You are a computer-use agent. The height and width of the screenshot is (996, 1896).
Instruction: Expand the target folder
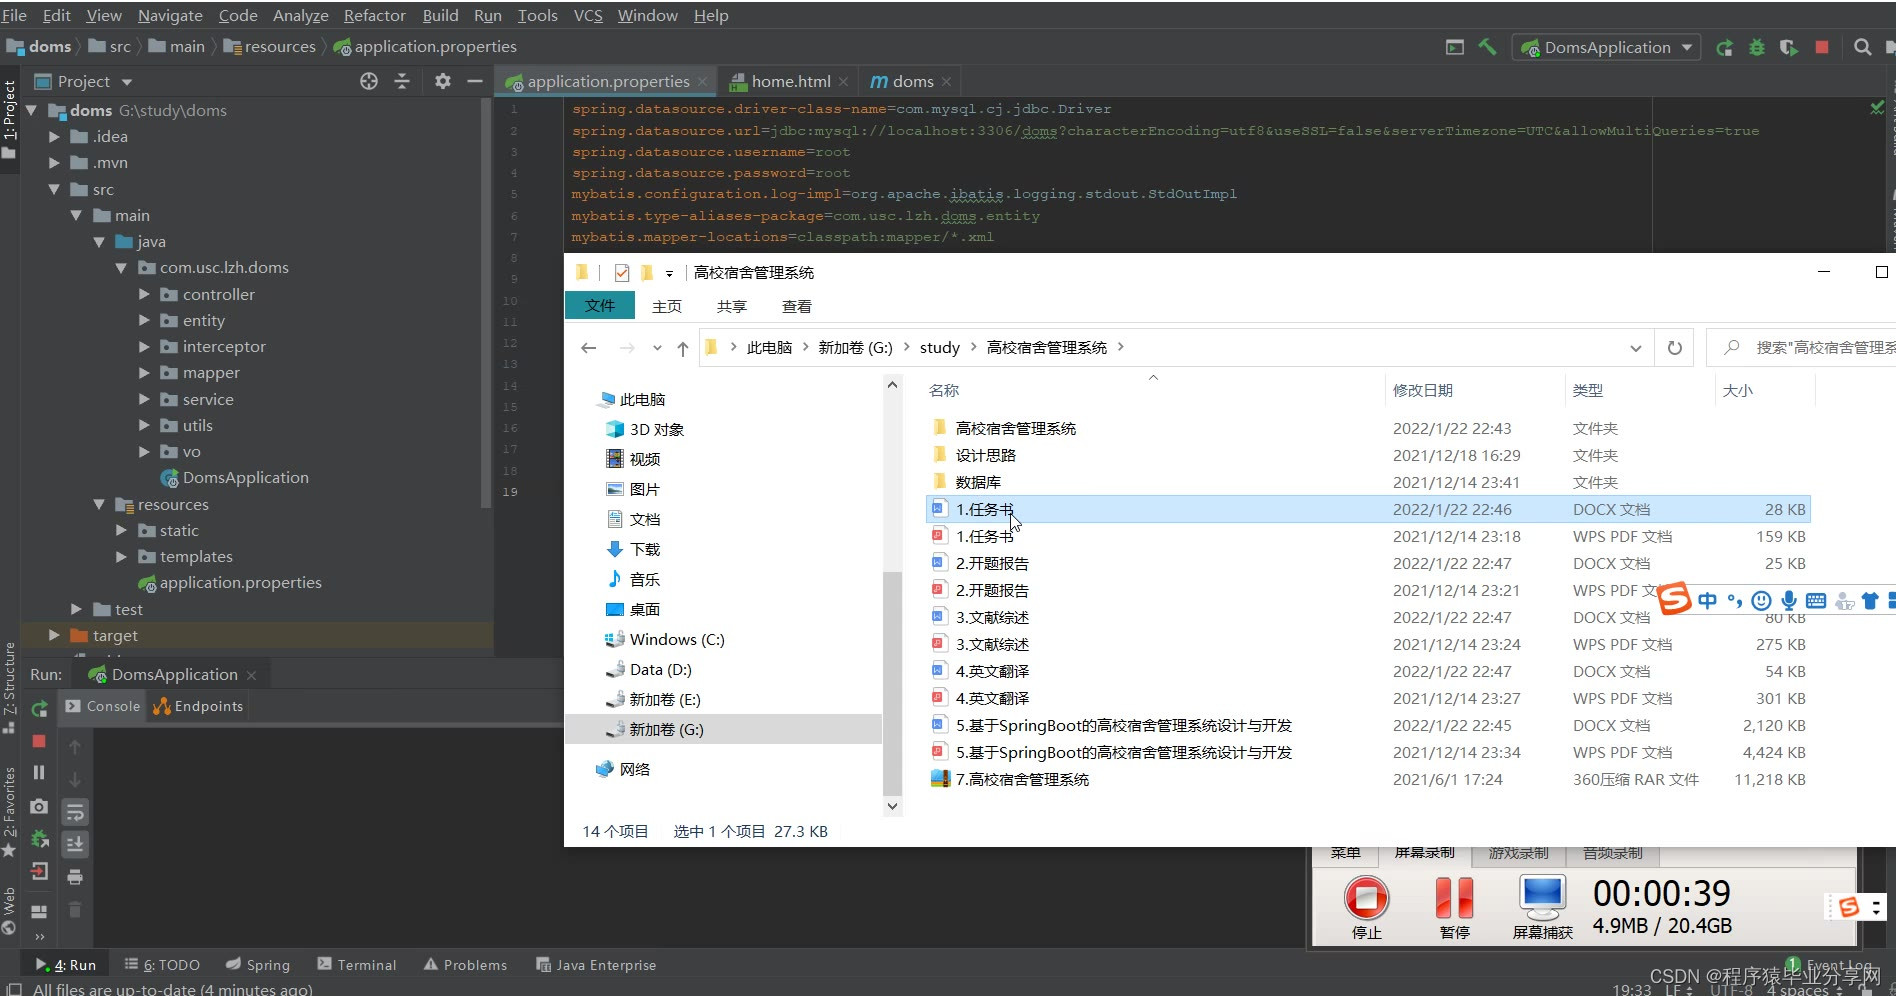tap(54, 635)
